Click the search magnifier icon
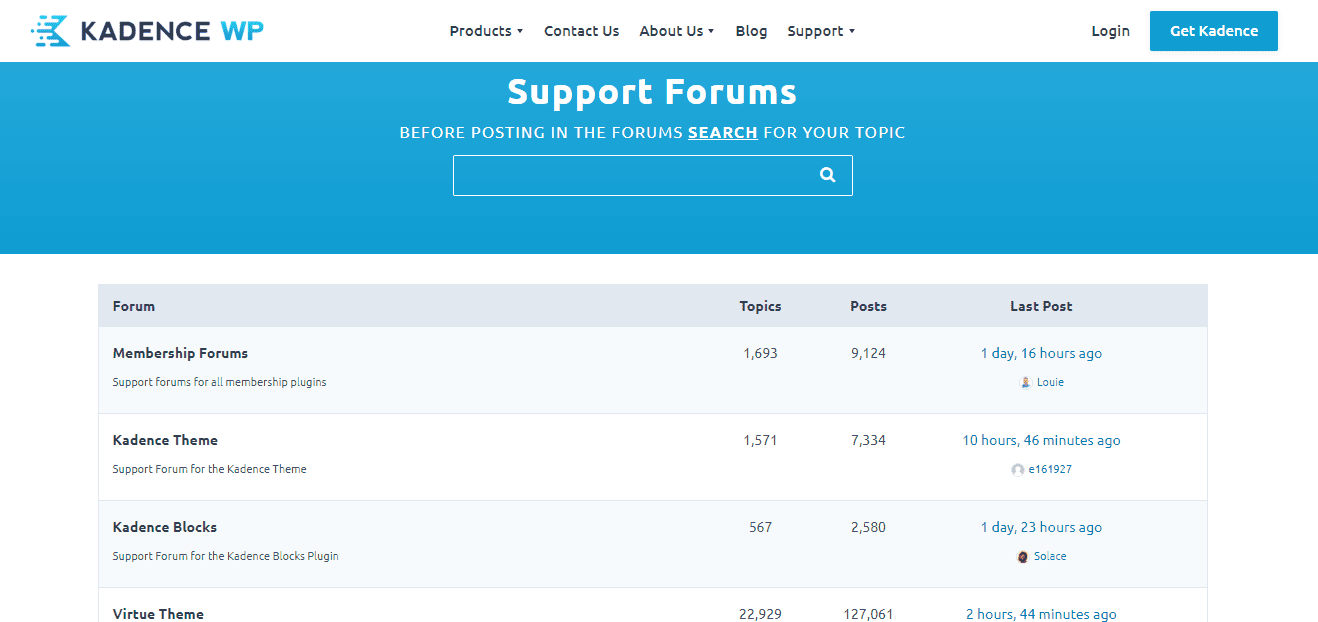Viewport: 1318px width, 622px height. [x=827, y=175]
